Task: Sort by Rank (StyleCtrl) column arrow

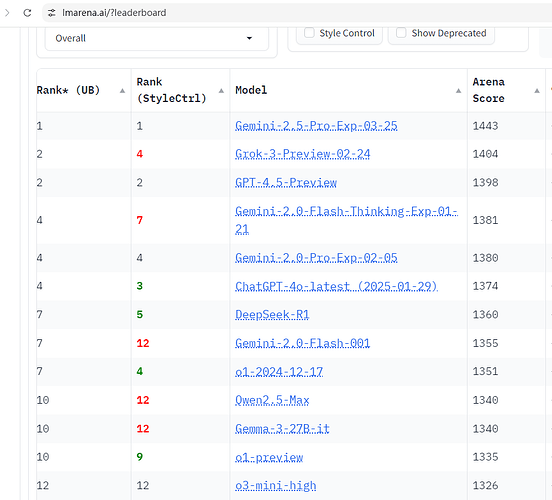Action: pyautogui.click(x=221, y=91)
